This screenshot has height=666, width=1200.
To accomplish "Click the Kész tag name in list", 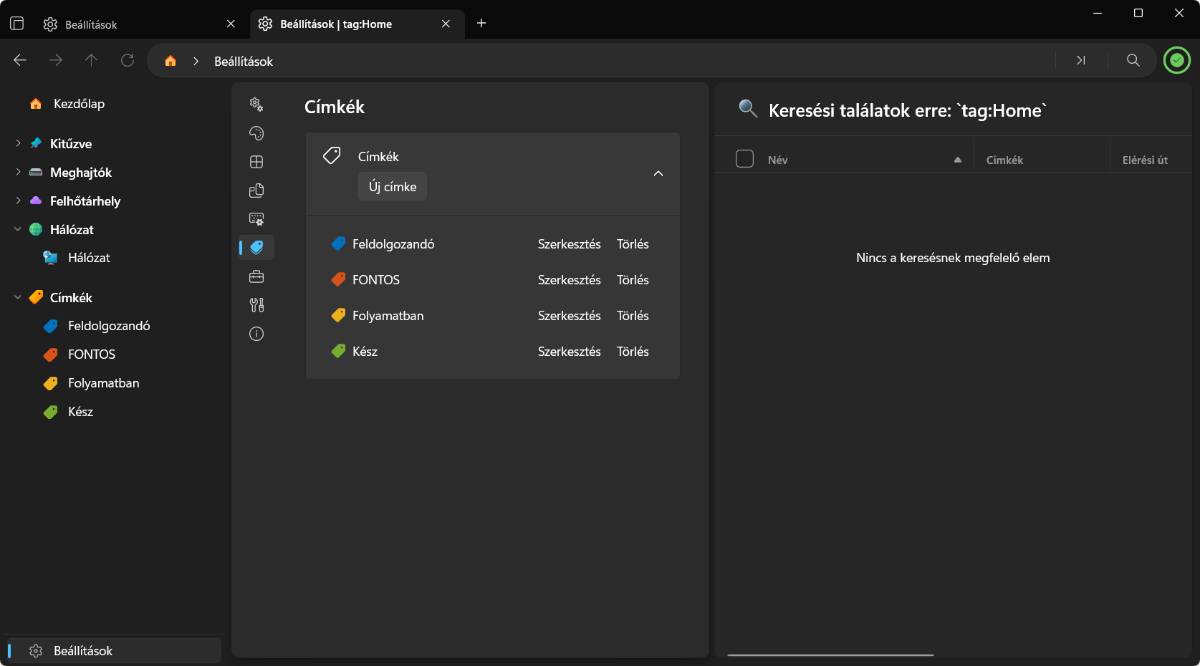I will tap(365, 352).
